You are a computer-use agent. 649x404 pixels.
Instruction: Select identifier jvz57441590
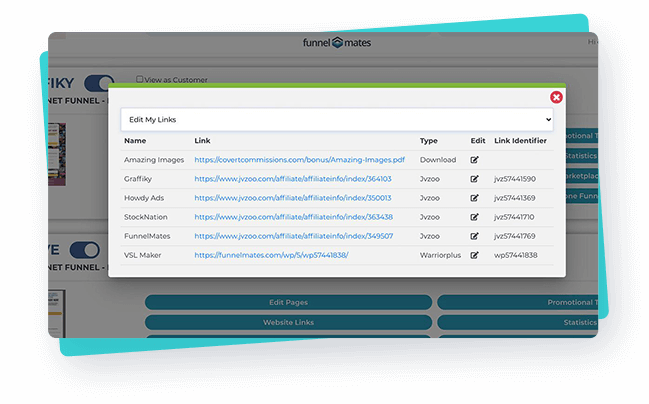click(515, 179)
